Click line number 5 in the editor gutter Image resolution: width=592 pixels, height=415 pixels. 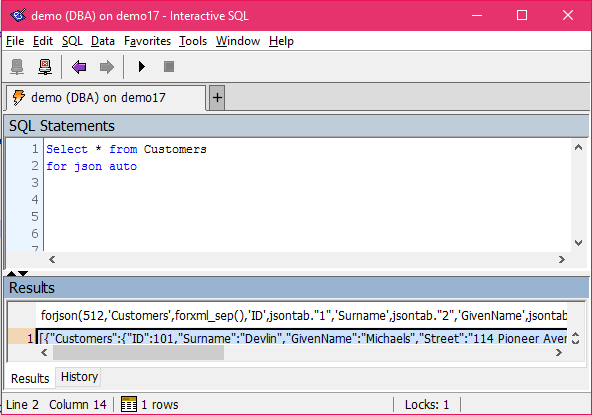(x=35, y=217)
